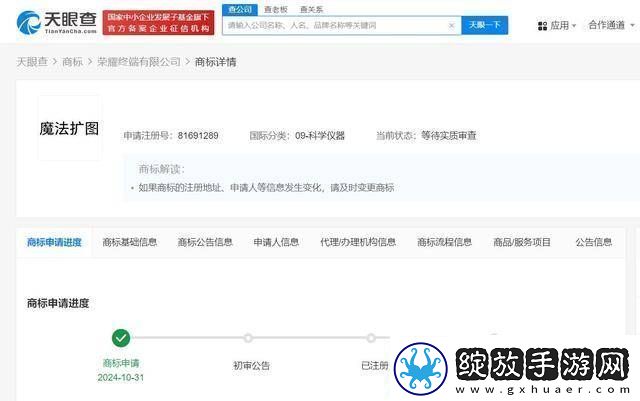Select the 查关系 search tab
Screen dimensions: 640x401
click(311, 9)
